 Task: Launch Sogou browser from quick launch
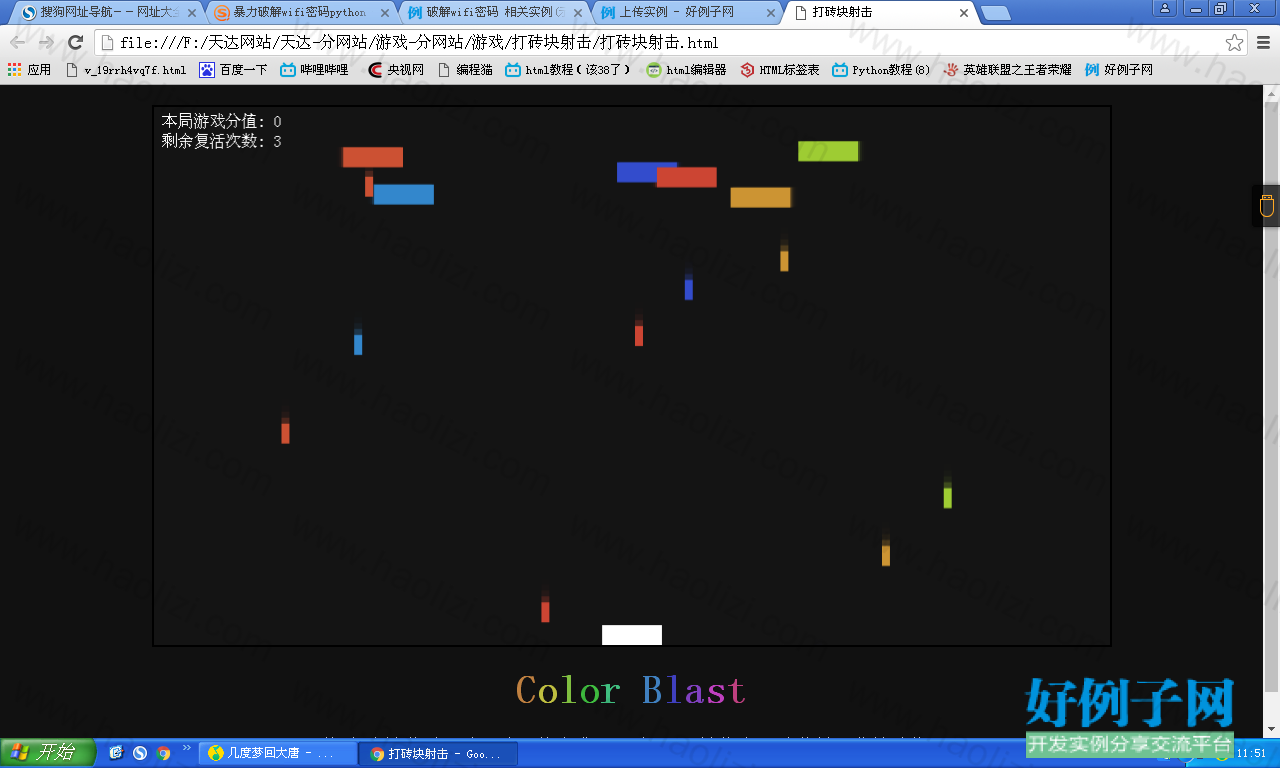[x=140, y=753]
